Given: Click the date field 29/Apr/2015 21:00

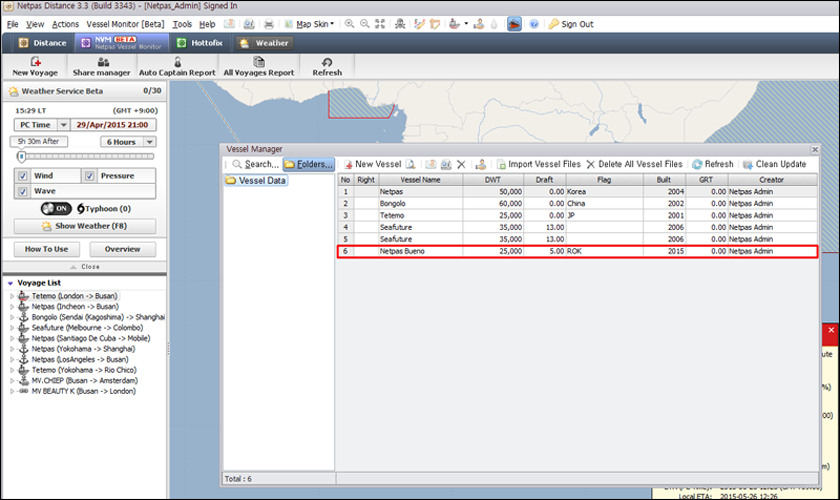Looking at the screenshot, I should [112, 125].
